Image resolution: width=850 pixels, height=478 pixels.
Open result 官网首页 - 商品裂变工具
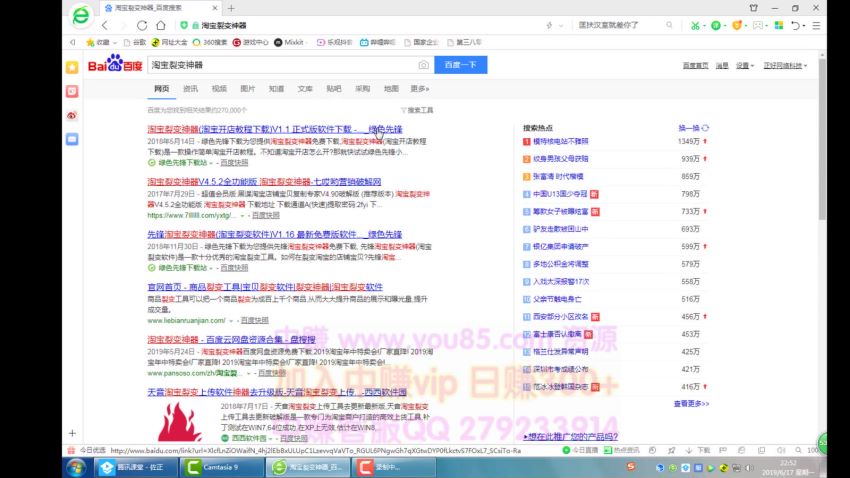click(x=265, y=287)
